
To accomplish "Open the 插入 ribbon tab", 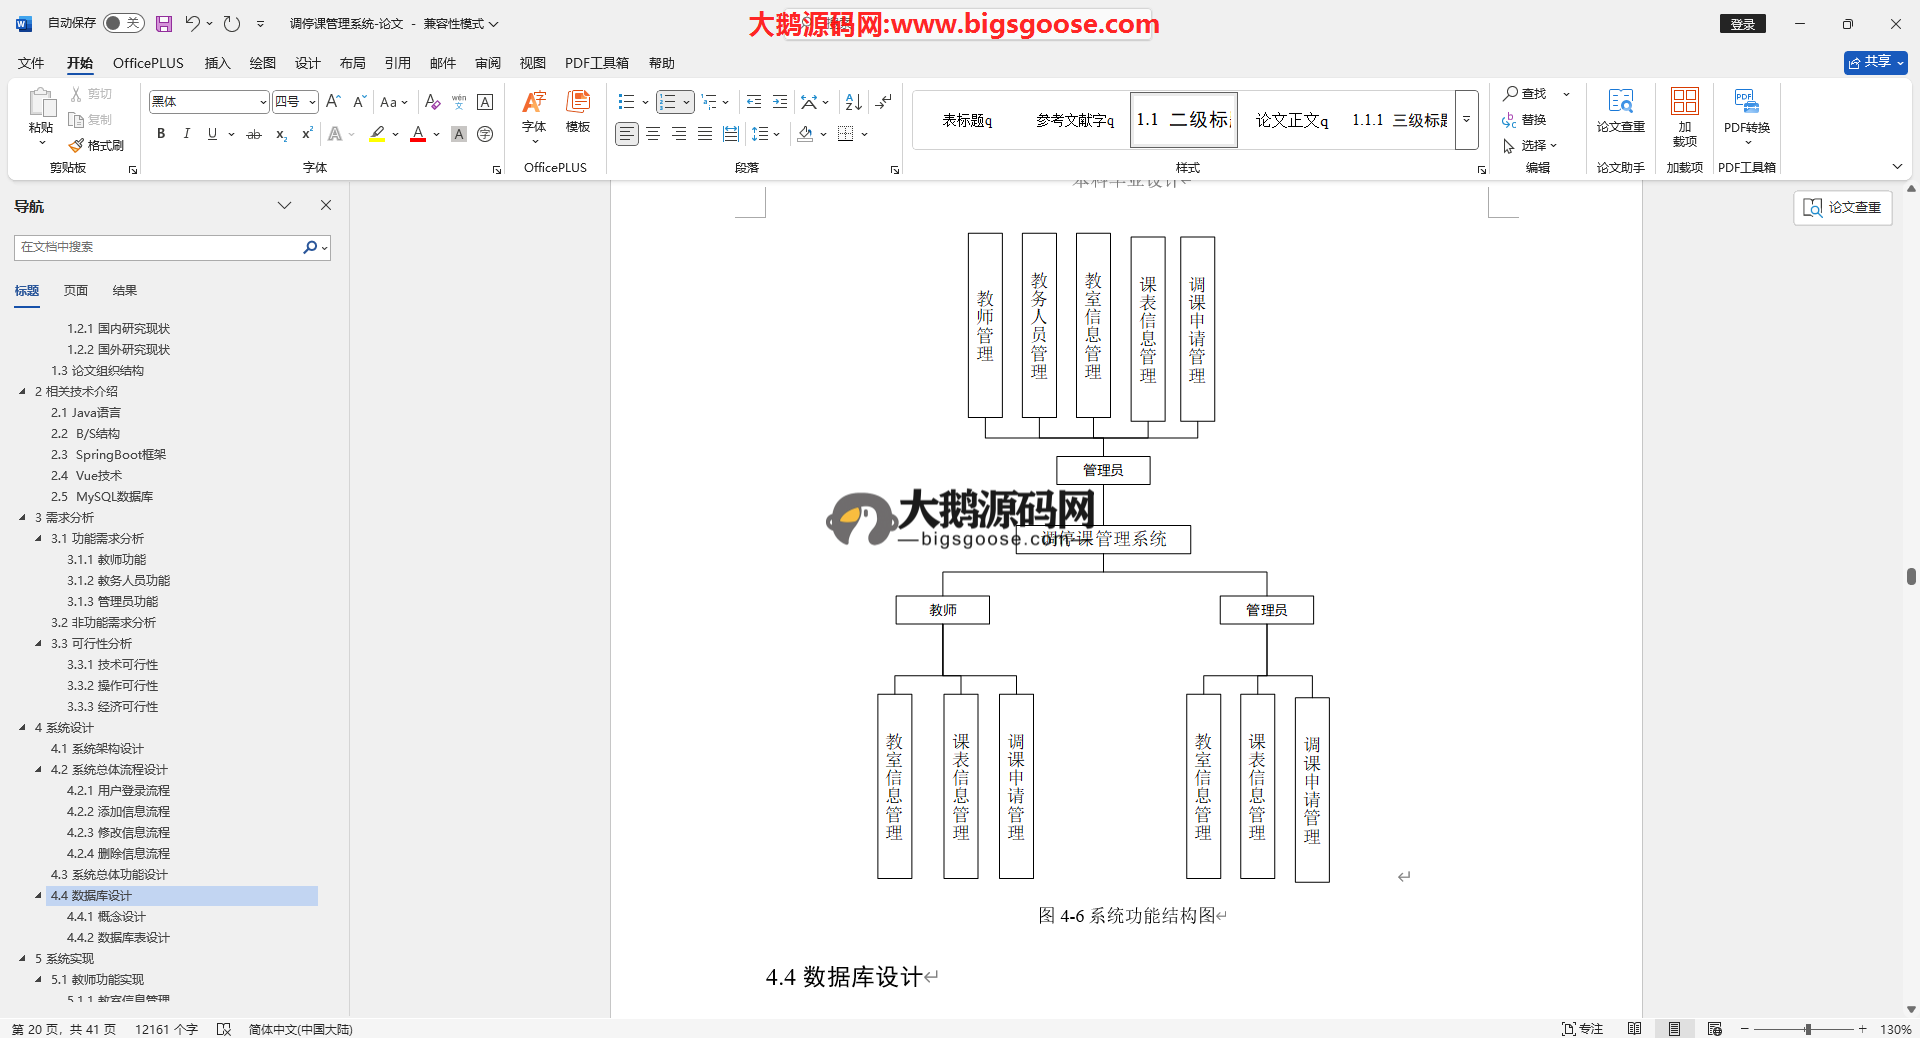I will [x=217, y=63].
